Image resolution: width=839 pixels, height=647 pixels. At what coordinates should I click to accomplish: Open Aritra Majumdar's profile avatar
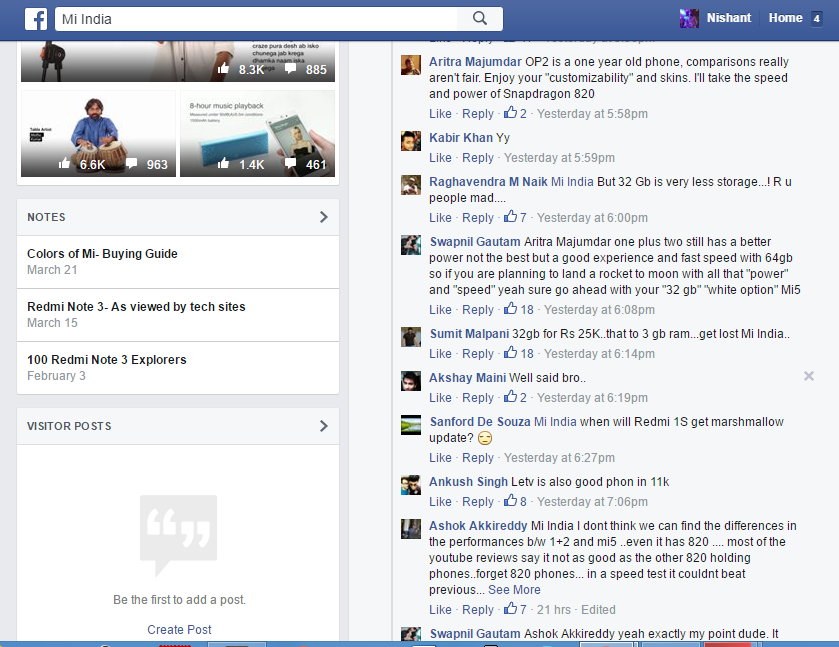click(411, 65)
